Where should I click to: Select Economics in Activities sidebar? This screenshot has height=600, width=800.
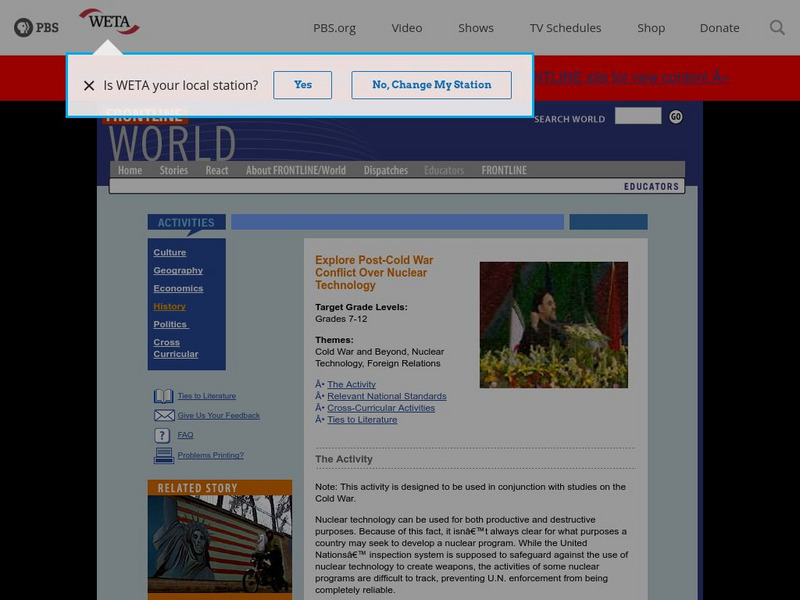pos(178,288)
